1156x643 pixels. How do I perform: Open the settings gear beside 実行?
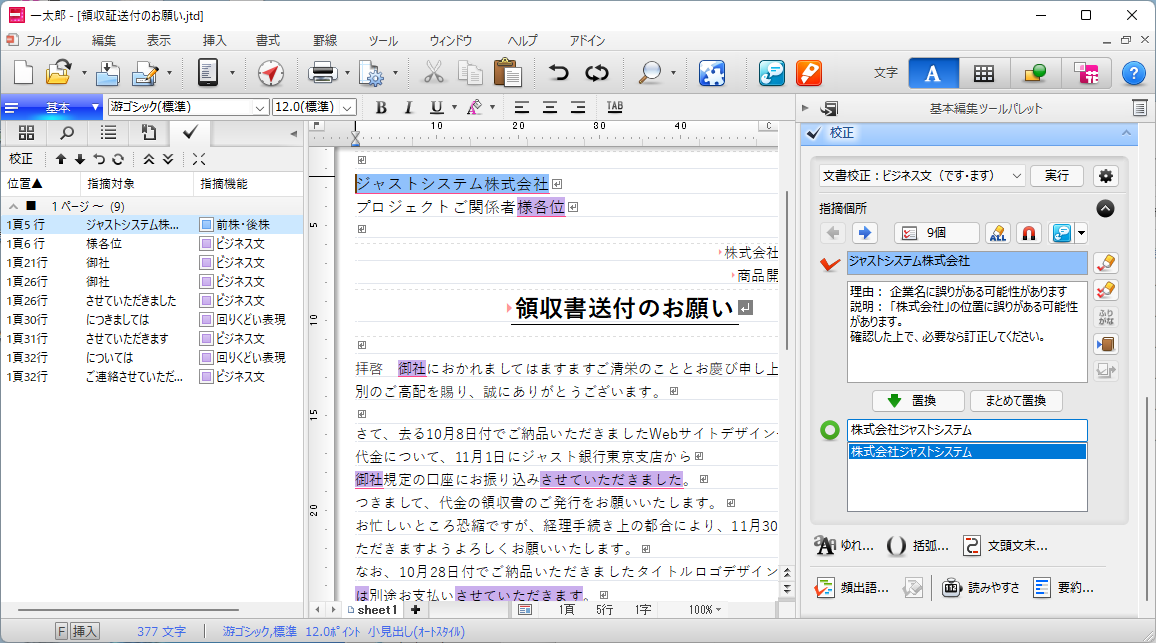[1105, 175]
